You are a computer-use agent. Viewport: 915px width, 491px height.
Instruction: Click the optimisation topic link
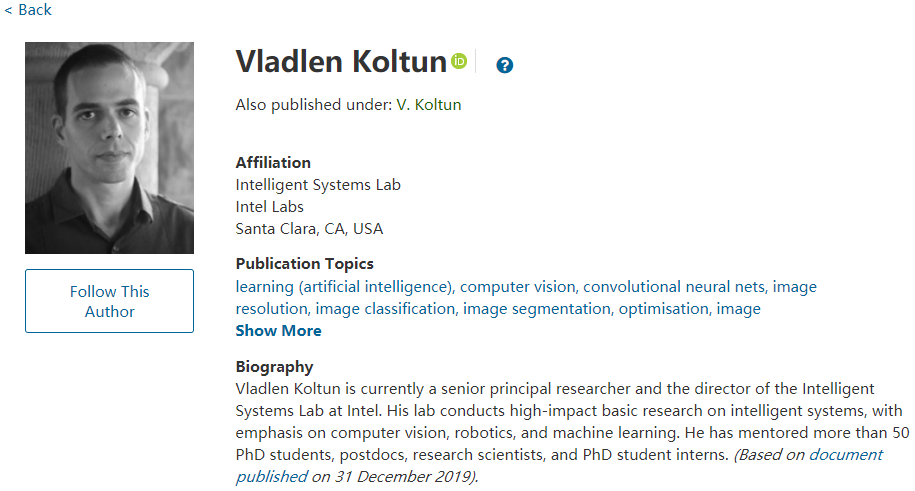(x=662, y=309)
